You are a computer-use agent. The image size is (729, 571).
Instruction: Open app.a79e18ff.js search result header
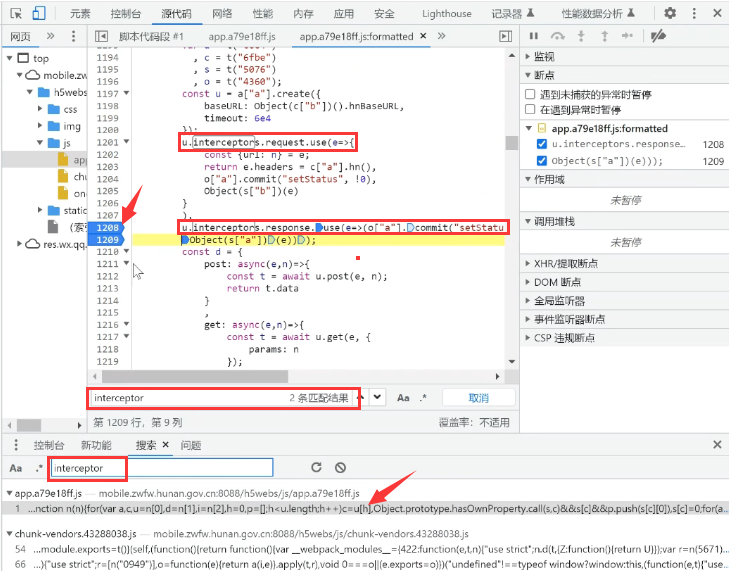[50, 493]
